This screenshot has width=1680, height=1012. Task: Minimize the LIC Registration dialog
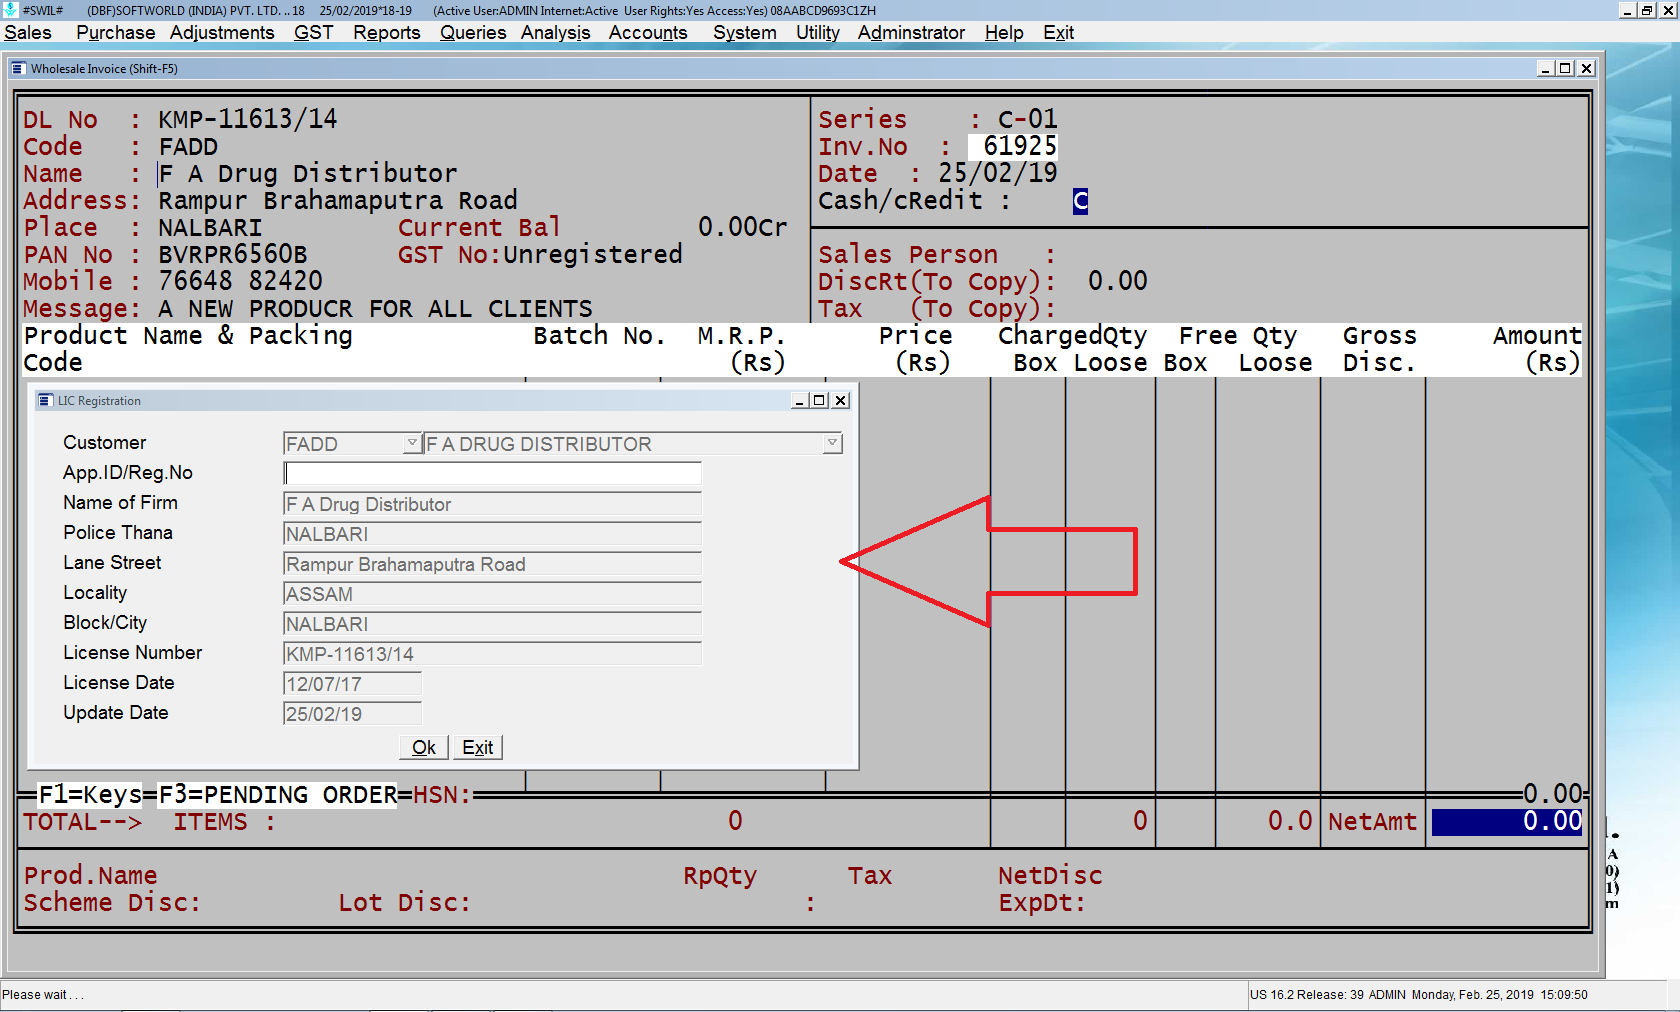800,401
